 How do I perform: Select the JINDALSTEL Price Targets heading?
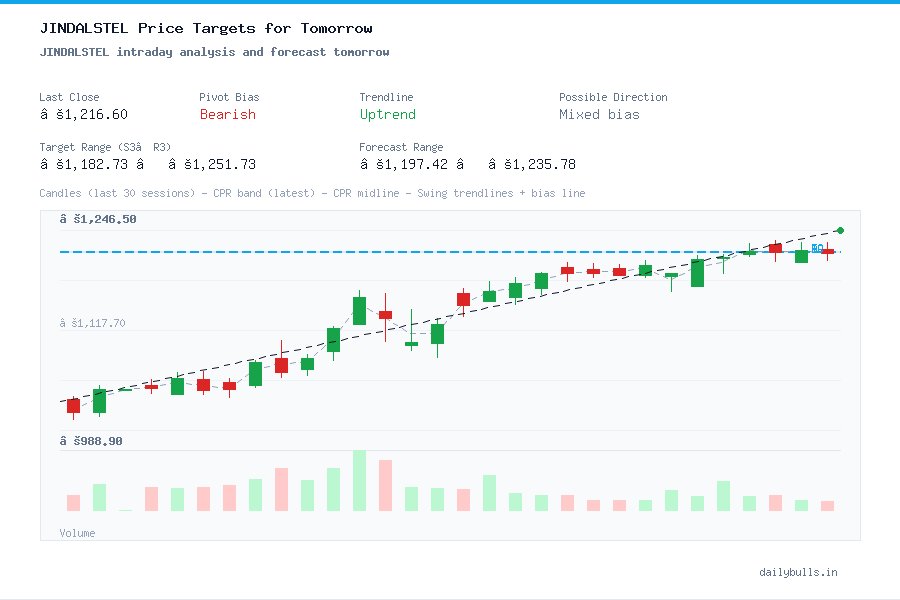click(x=204, y=28)
